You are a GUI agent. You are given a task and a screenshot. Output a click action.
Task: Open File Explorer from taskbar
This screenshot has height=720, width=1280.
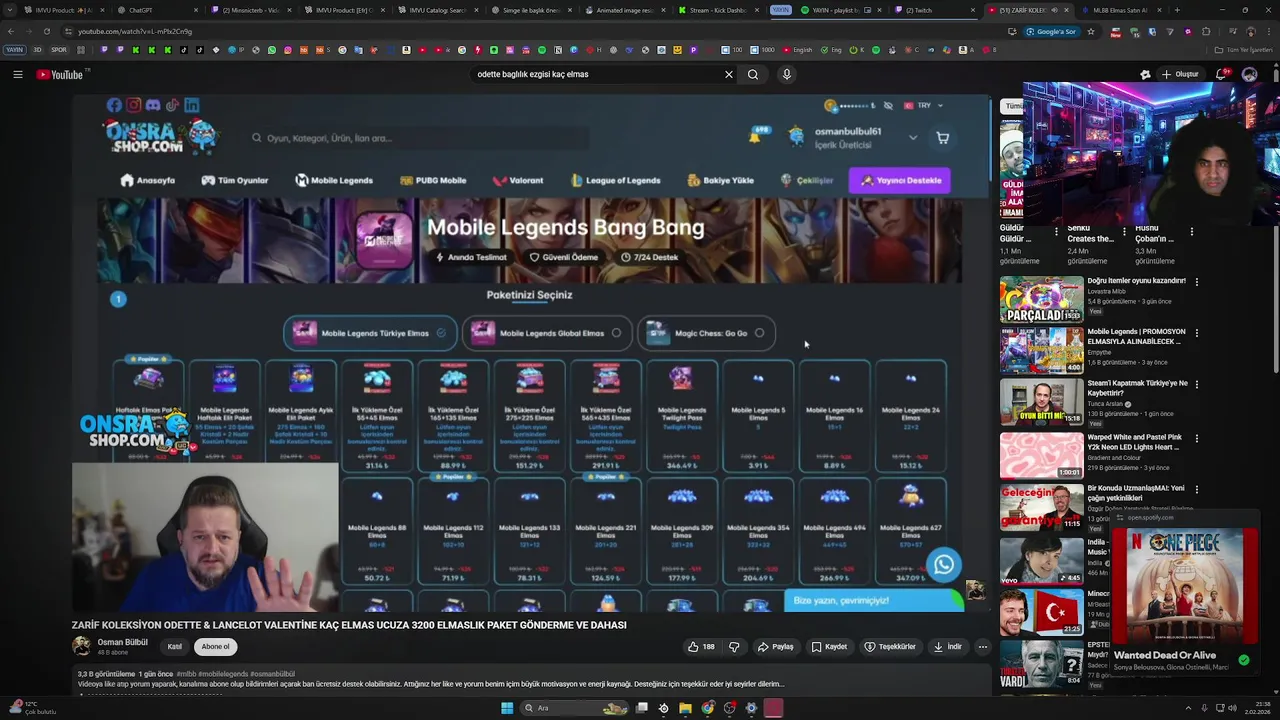685,708
